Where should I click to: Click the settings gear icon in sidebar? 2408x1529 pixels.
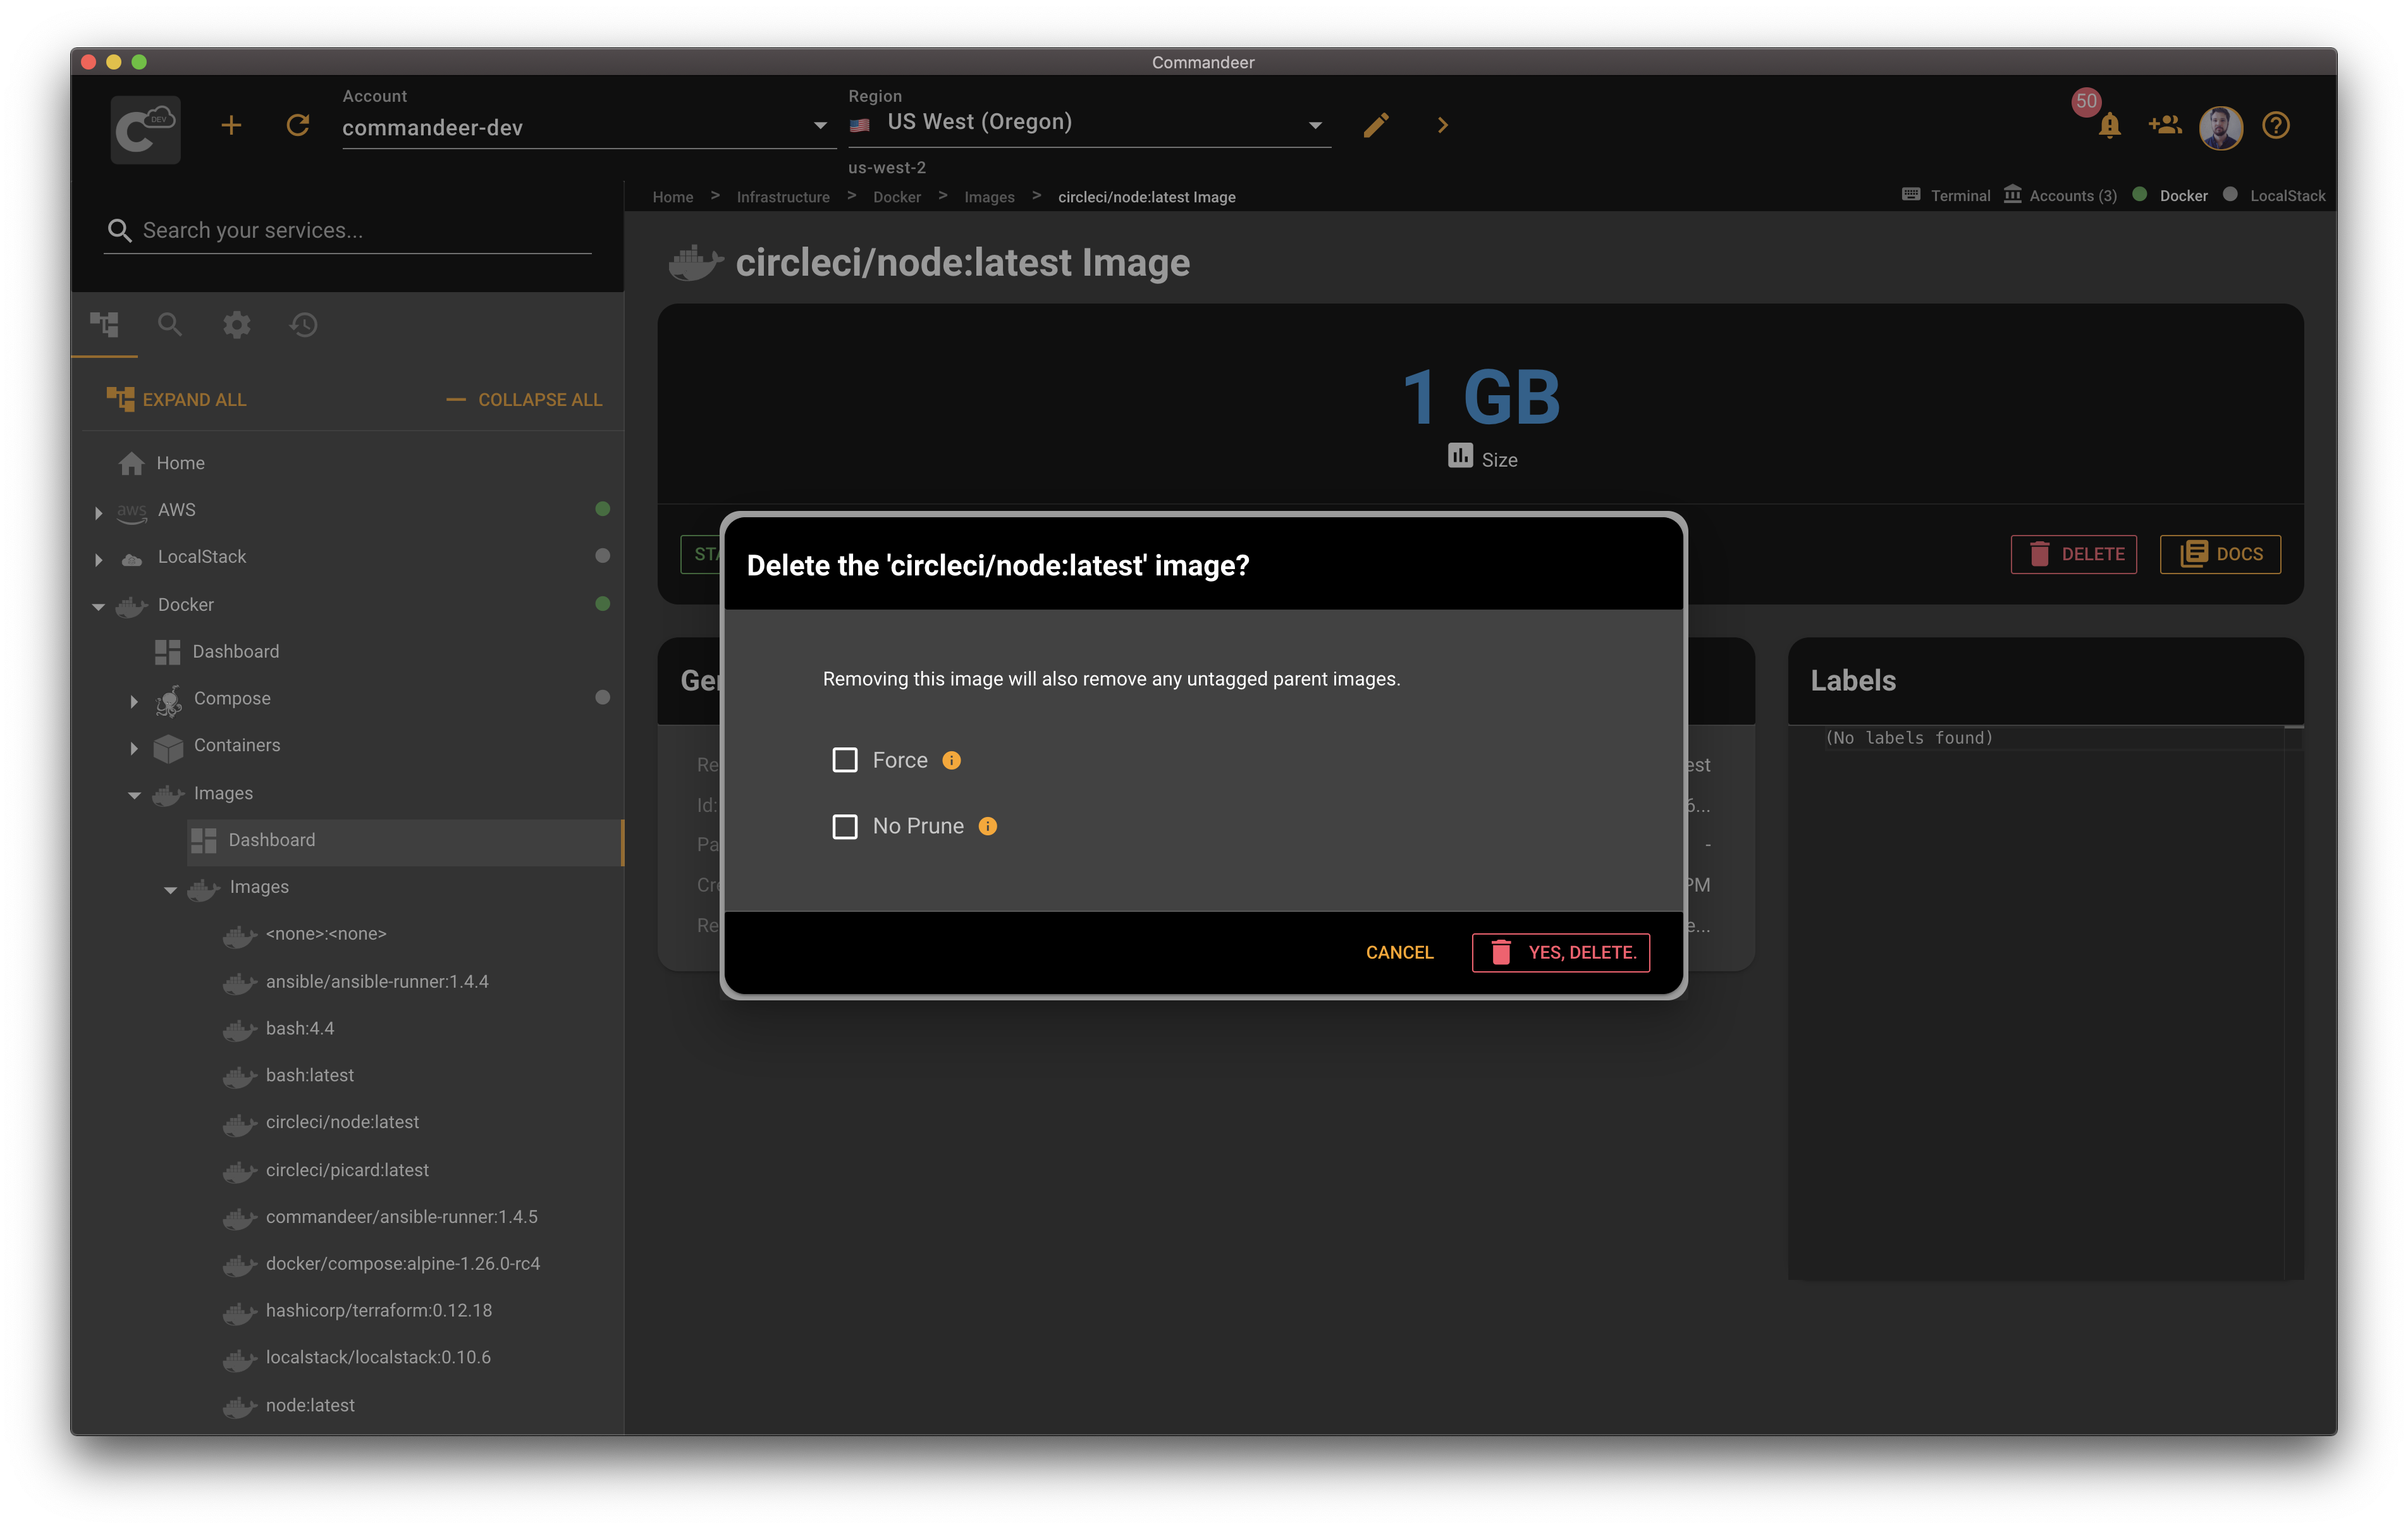tap(235, 323)
